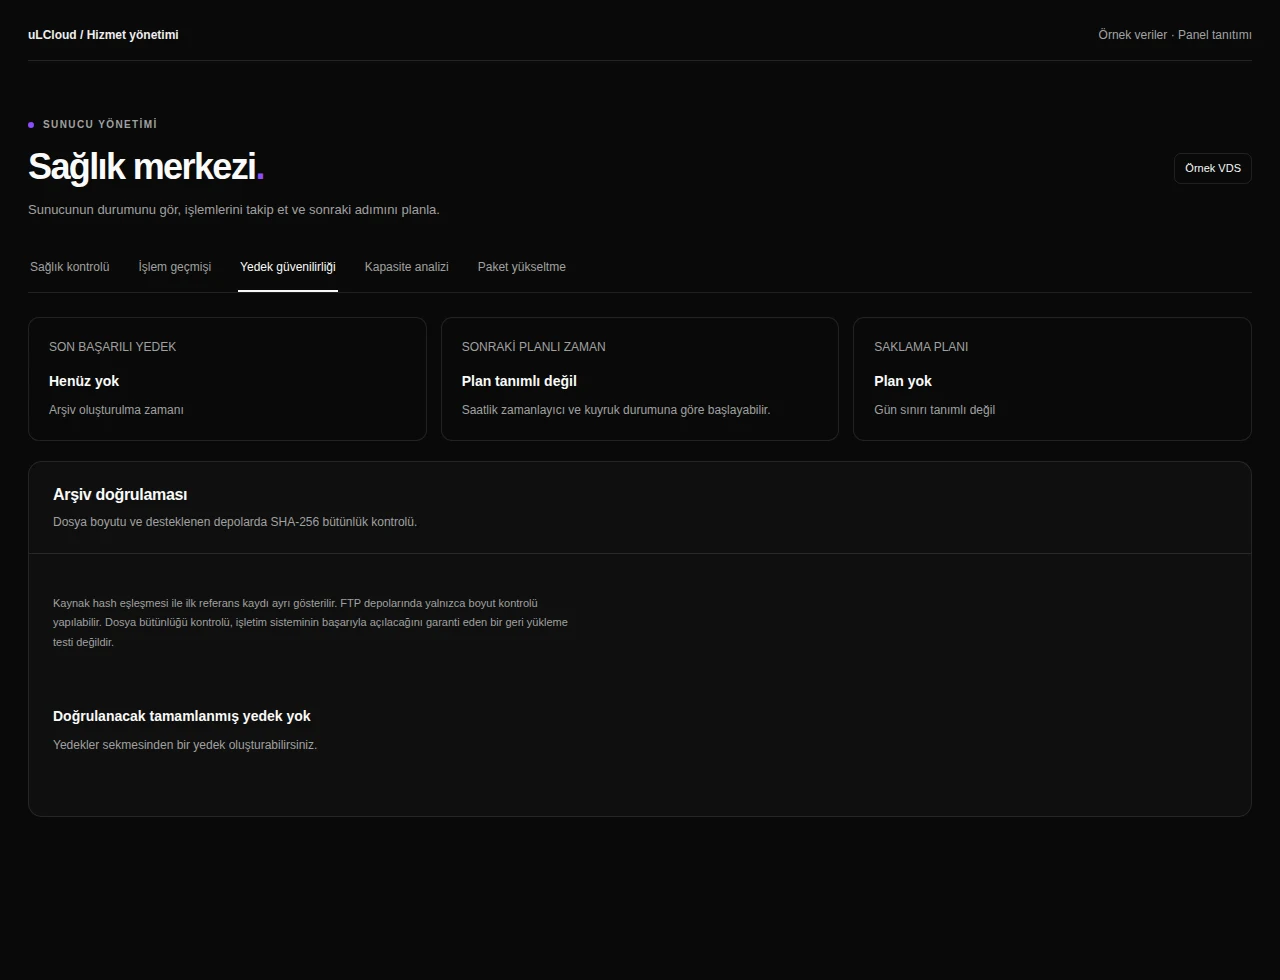Viewport: 1280px width, 980px height.
Task: Click the Kaynak hash eşleşmesi note paragraph
Action: pos(310,622)
